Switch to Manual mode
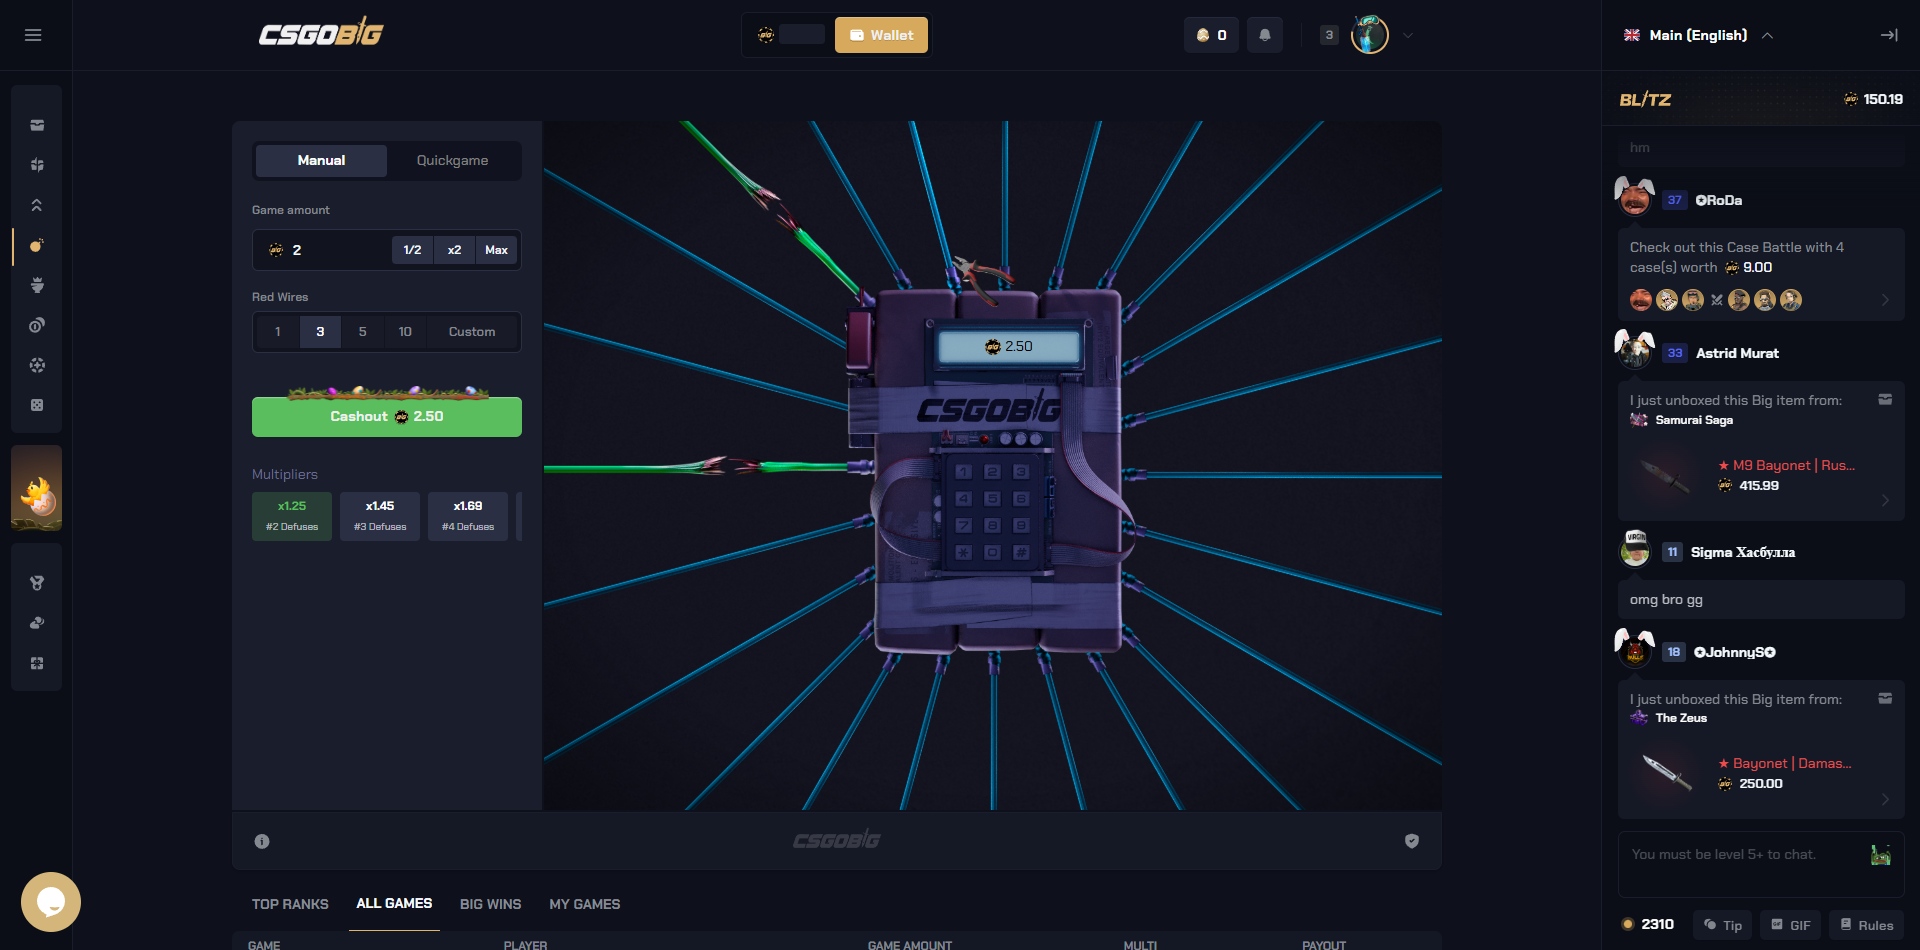Image resolution: width=1920 pixels, height=950 pixels. [321, 160]
